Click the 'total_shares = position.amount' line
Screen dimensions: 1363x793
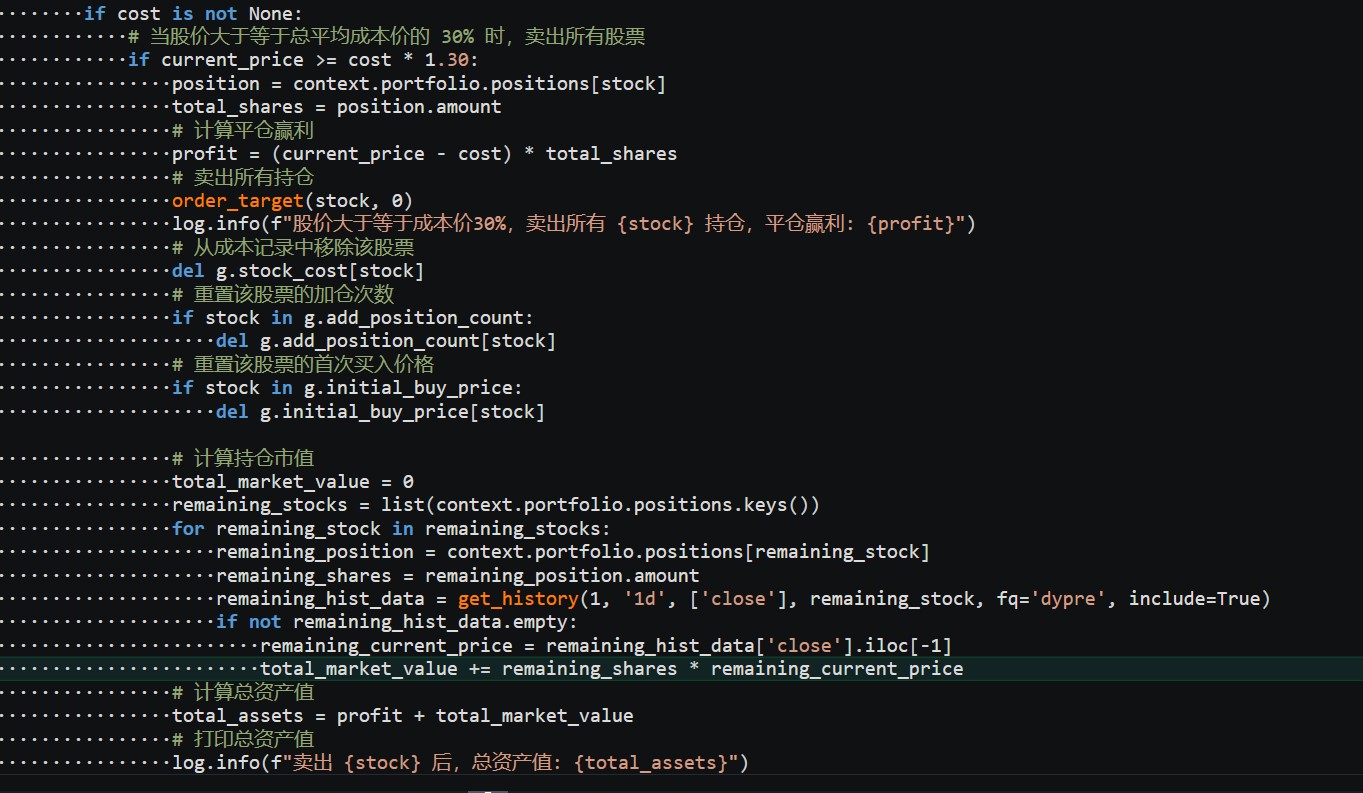pyautogui.click(x=336, y=106)
